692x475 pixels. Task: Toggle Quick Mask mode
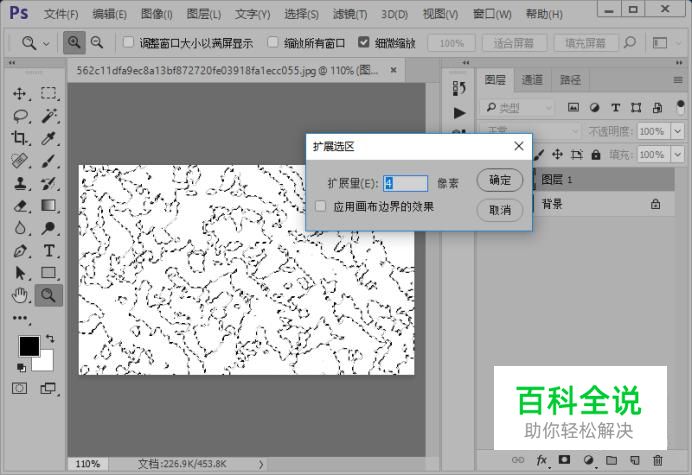pyautogui.click(x=19, y=388)
